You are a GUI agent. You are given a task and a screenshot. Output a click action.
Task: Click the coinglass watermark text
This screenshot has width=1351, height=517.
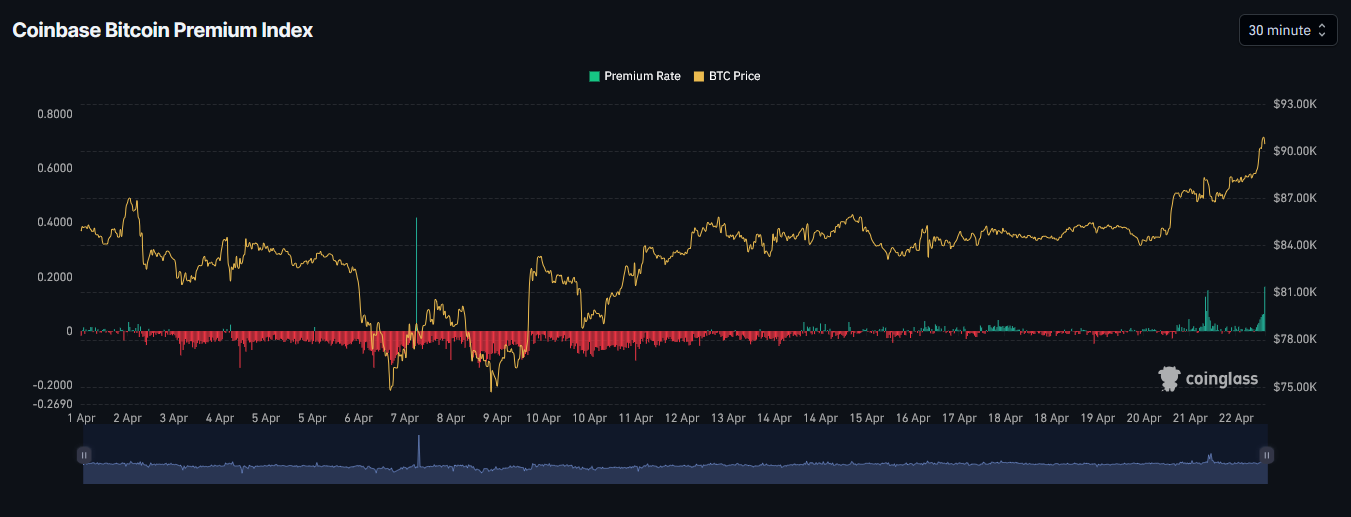coord(1221,379)
